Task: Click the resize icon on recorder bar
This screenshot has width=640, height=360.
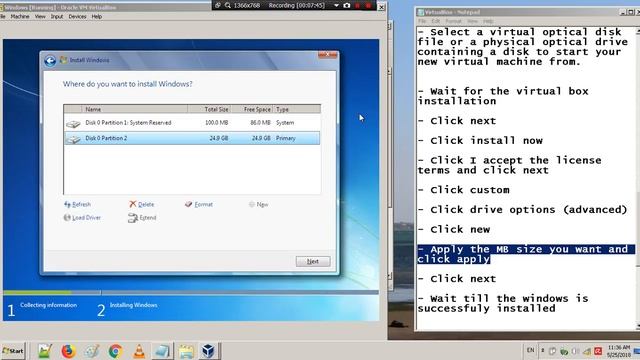Action: click(x=218, y=5)
